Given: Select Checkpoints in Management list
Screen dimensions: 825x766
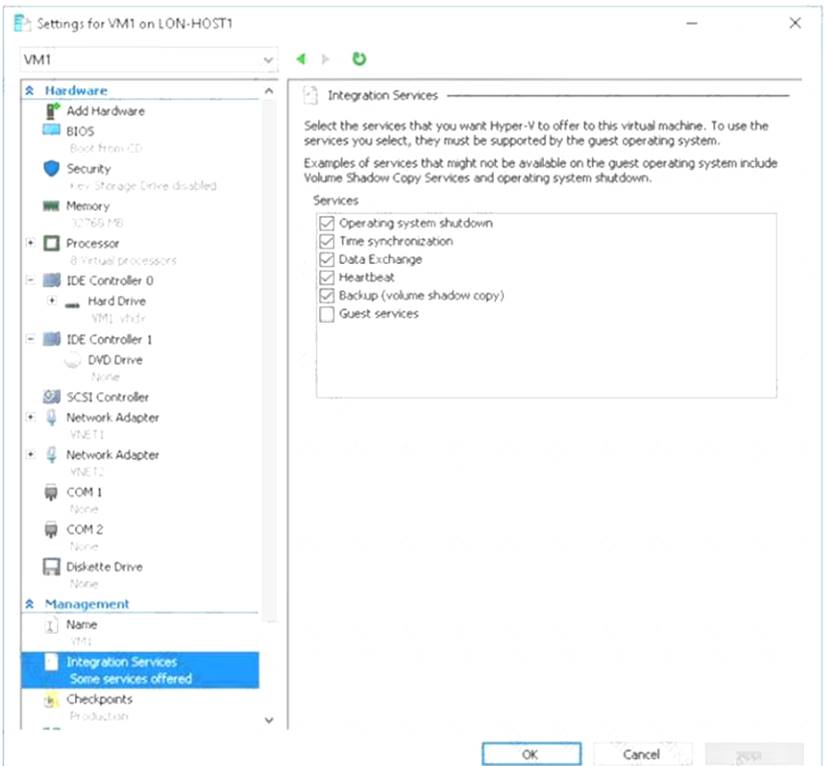Looking at the screenshot, I should pyautogui.click(x=99, y=699).
